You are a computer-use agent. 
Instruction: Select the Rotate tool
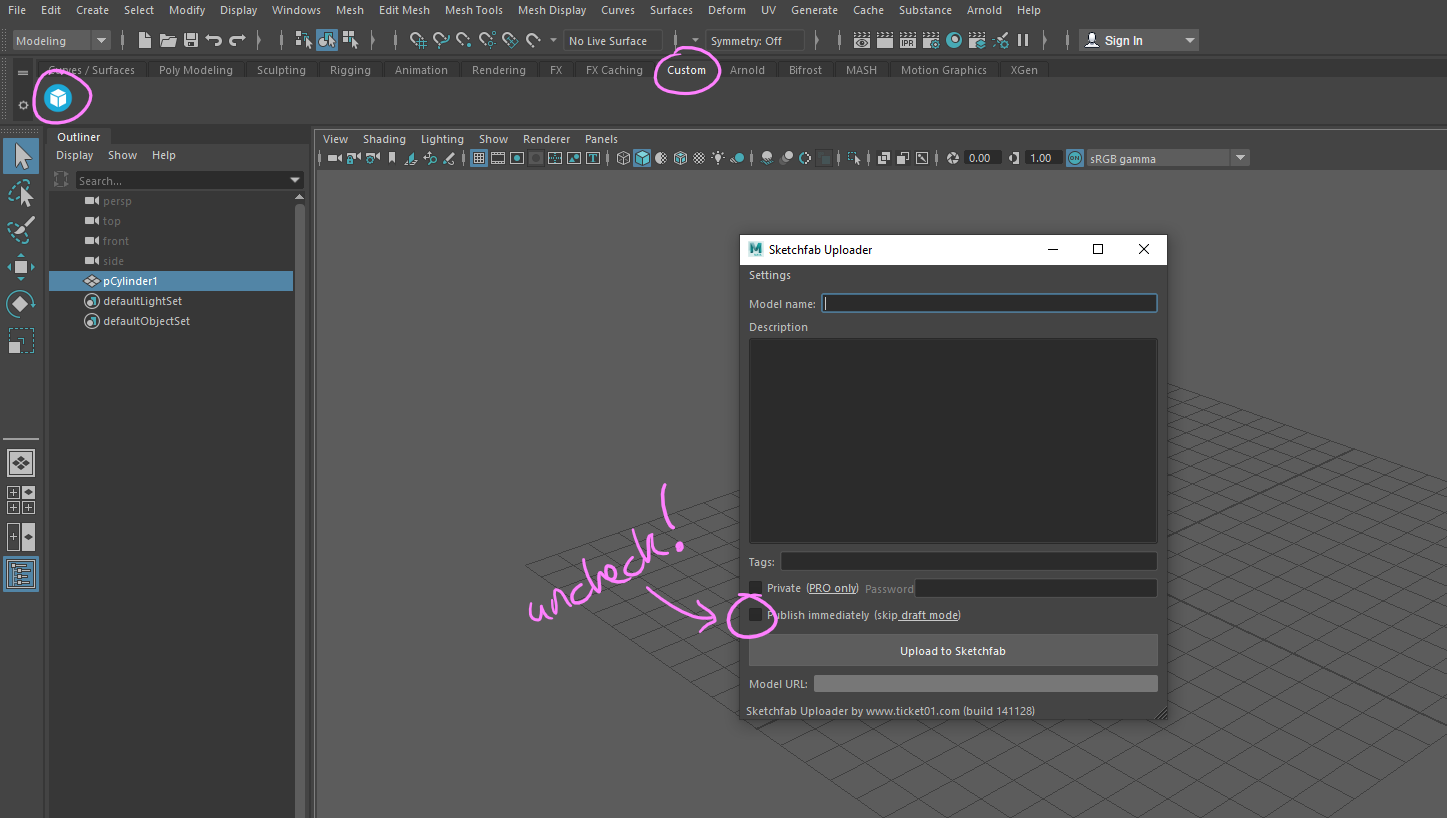pos(21,303)
